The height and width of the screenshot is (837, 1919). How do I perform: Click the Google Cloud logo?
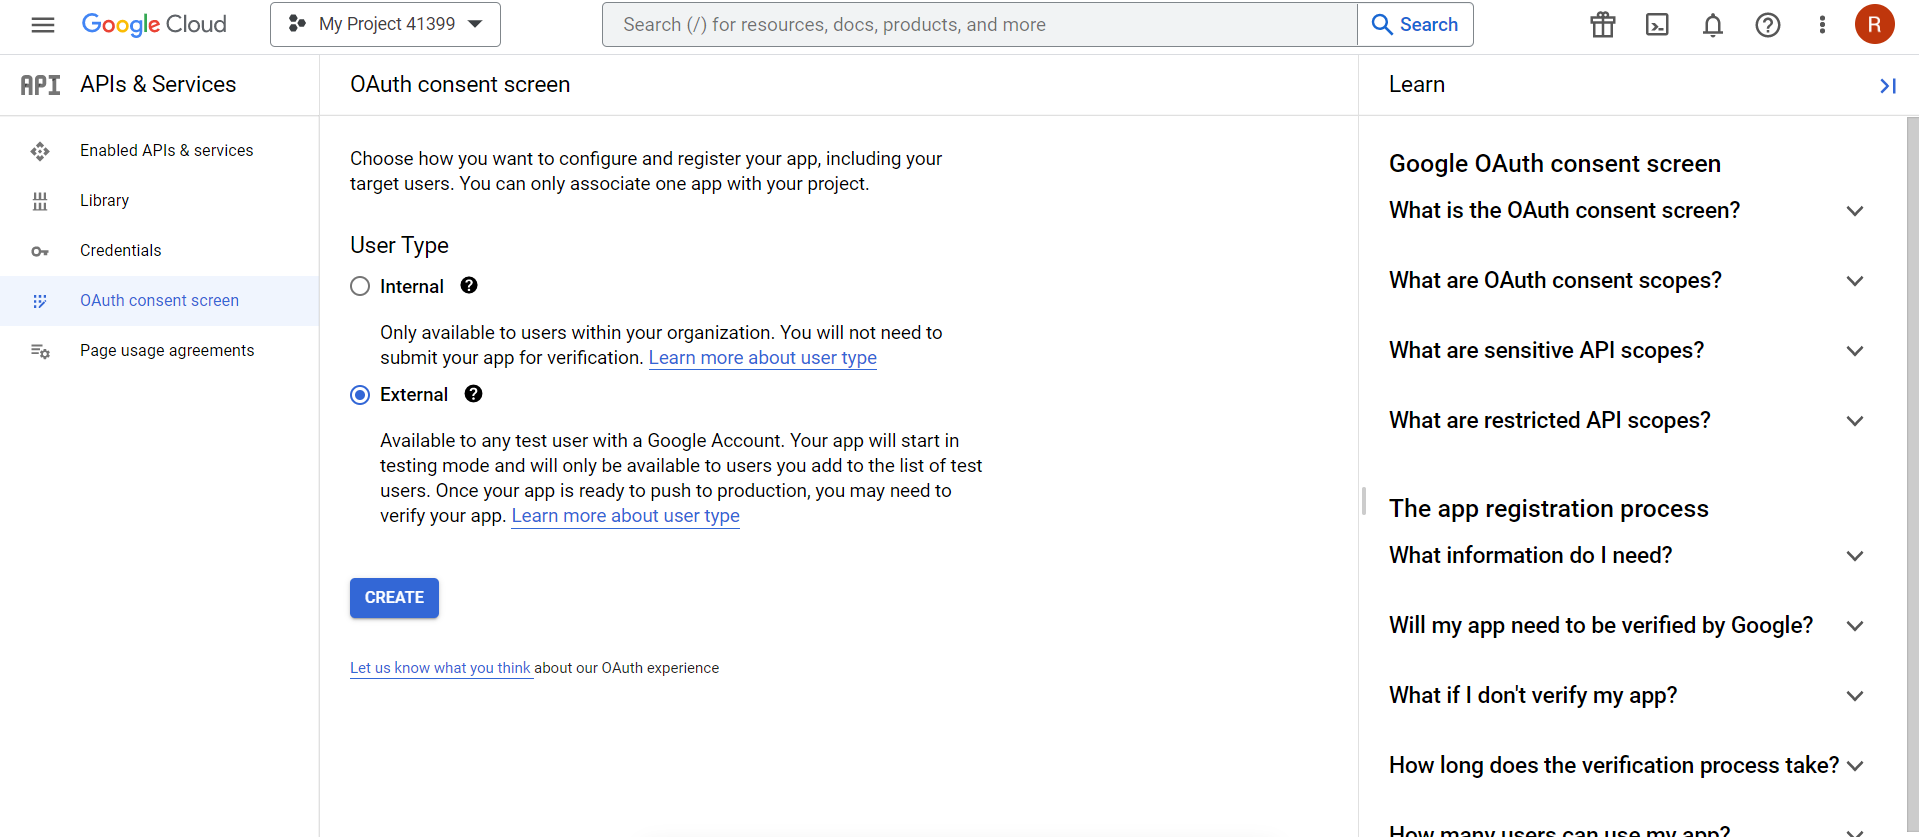click(154, 25)
